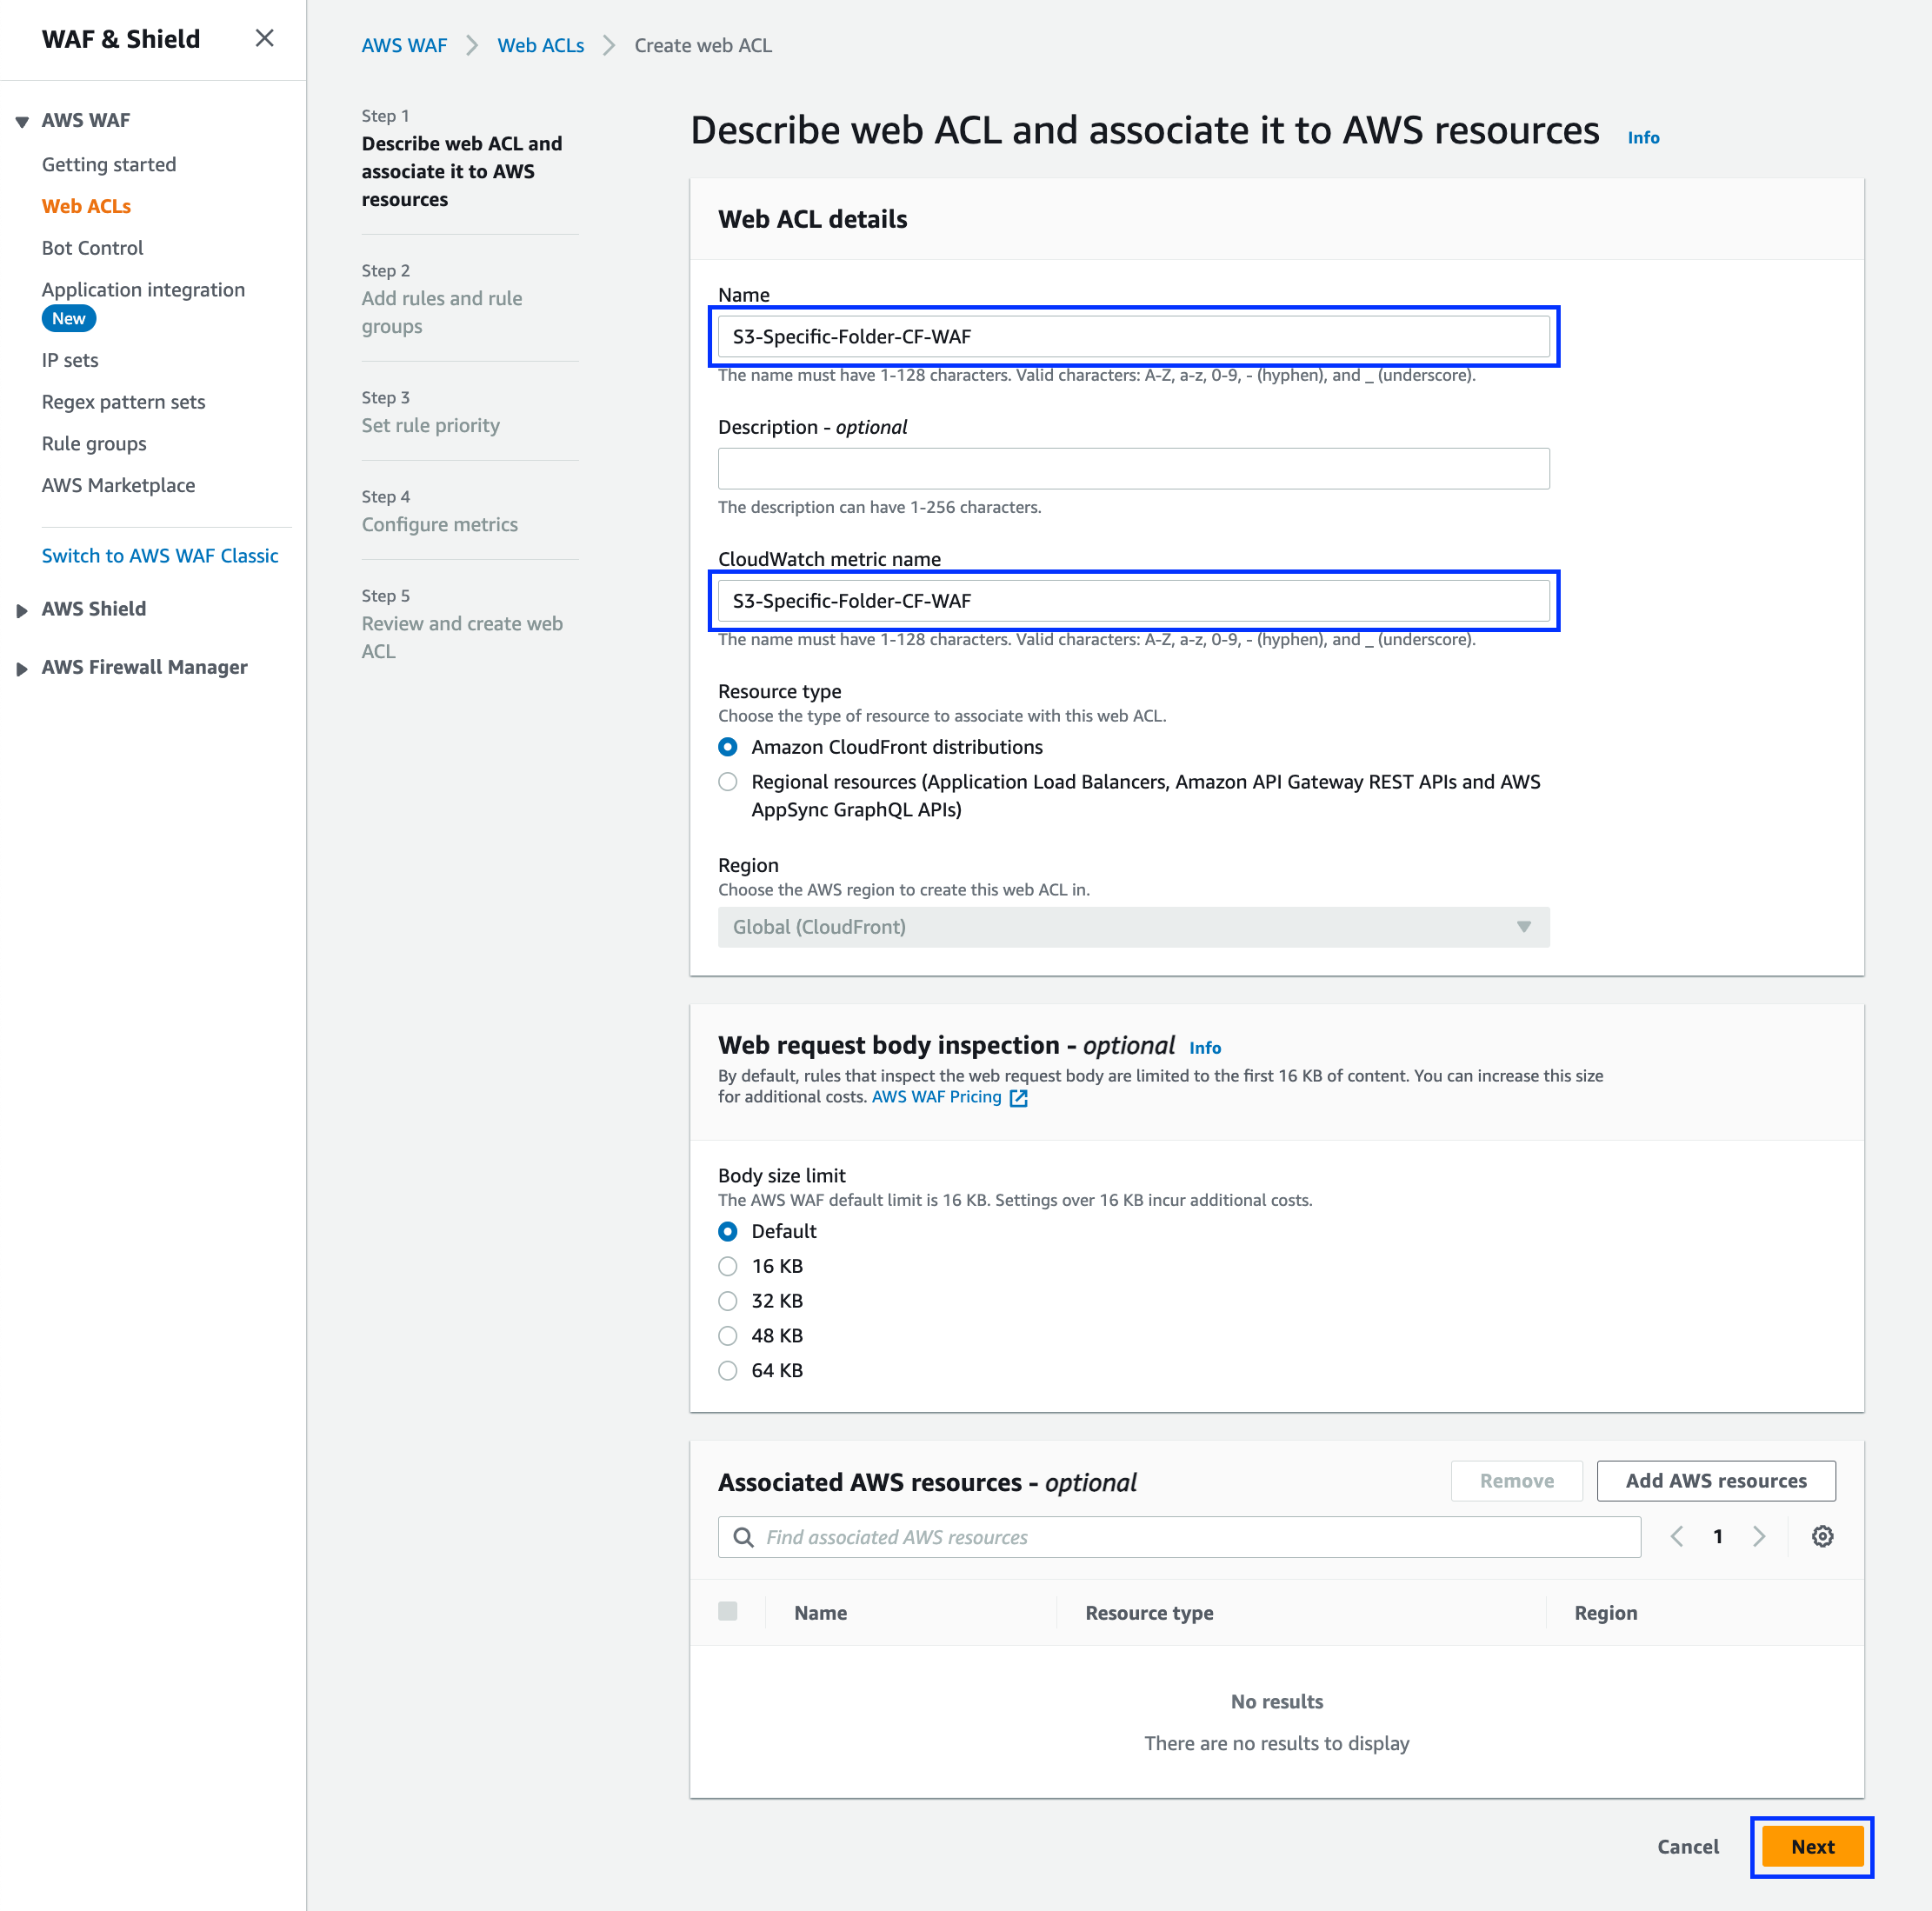Click the Name input field
Image resolution: width=1932 pixels, height=1911 pixels.
tap(1133, 336)
